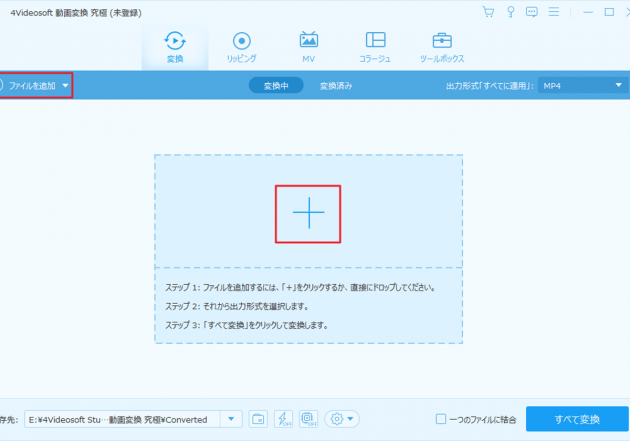Expand the ファイルを追加 dropdown arrow
Viewport: 630px width, 441px height.
coord(65,86)
